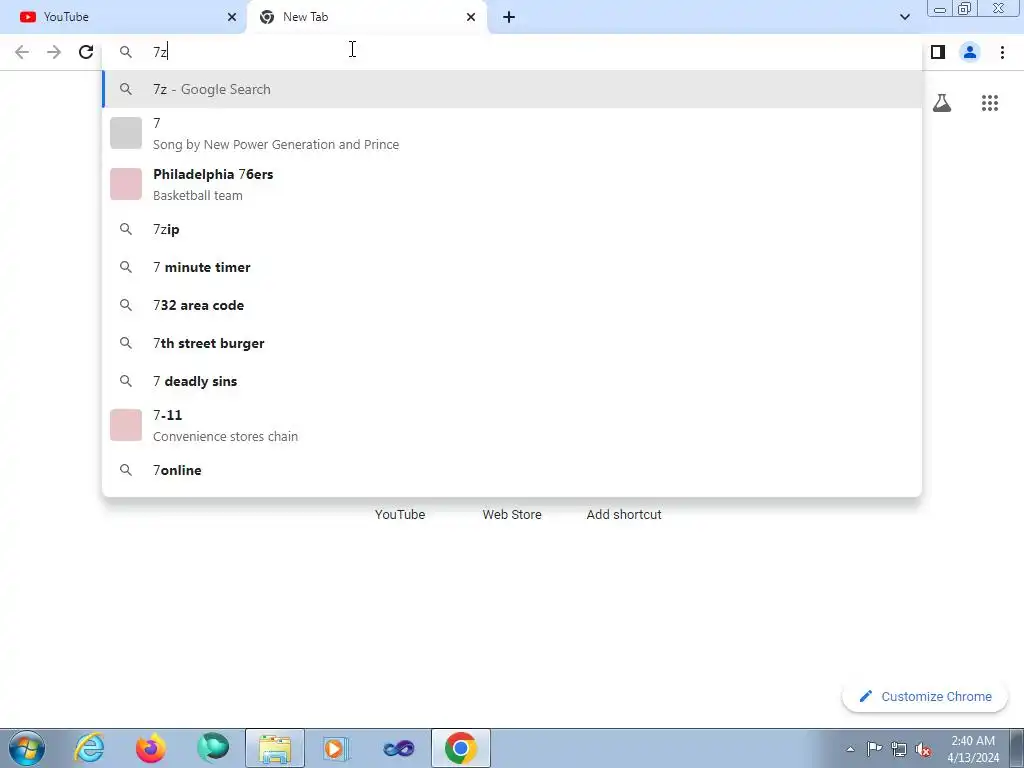Viewport: 1024px width, 768px height.
Task: Open Chrome side panel icon
Action: pos(938,52)
